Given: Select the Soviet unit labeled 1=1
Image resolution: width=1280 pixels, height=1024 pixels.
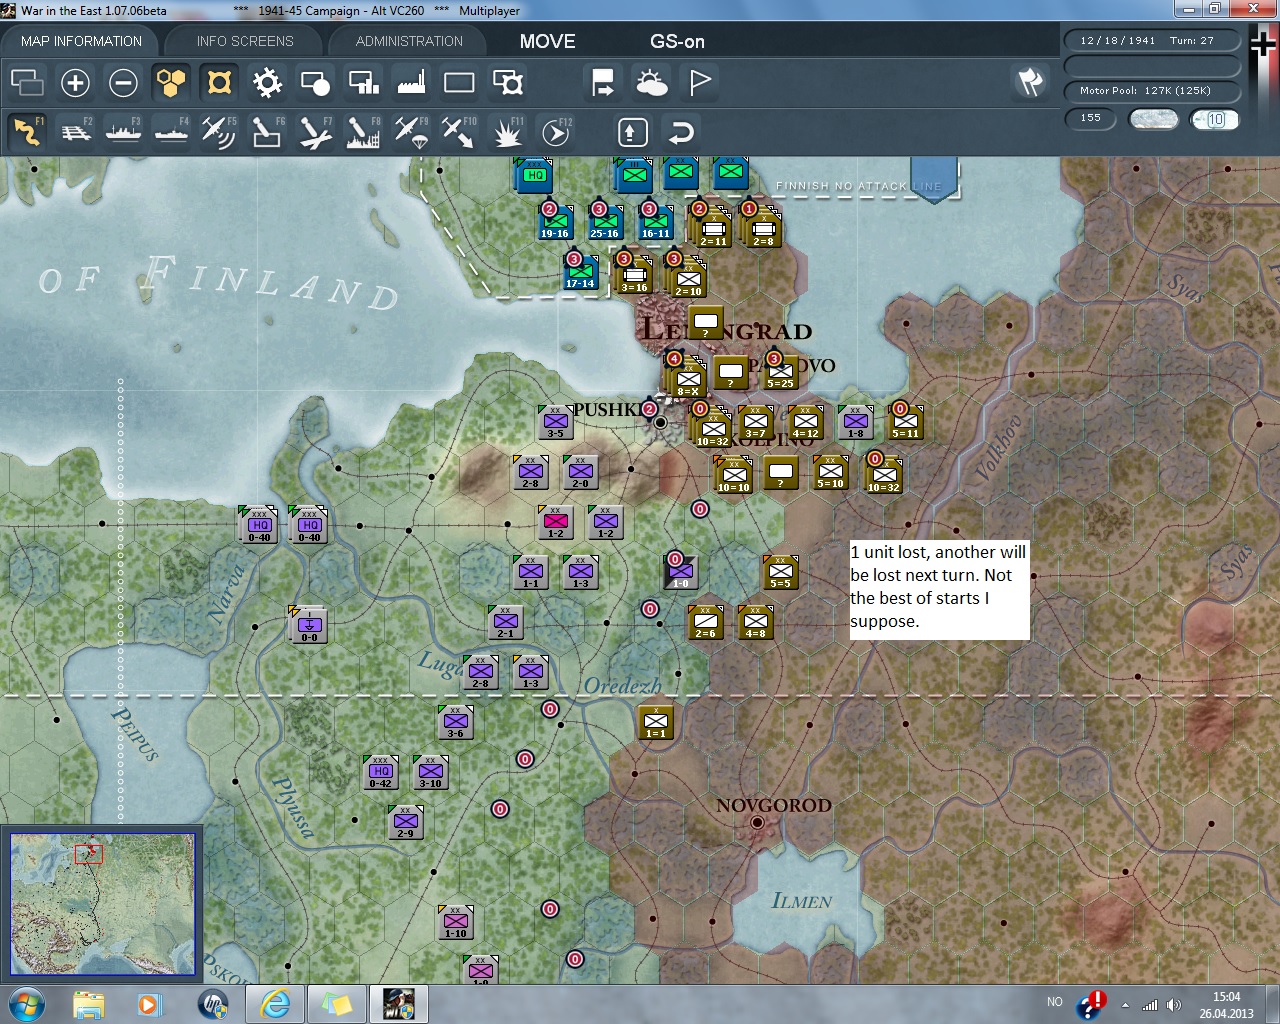Looking at the screenshot, I should [656, 722].
